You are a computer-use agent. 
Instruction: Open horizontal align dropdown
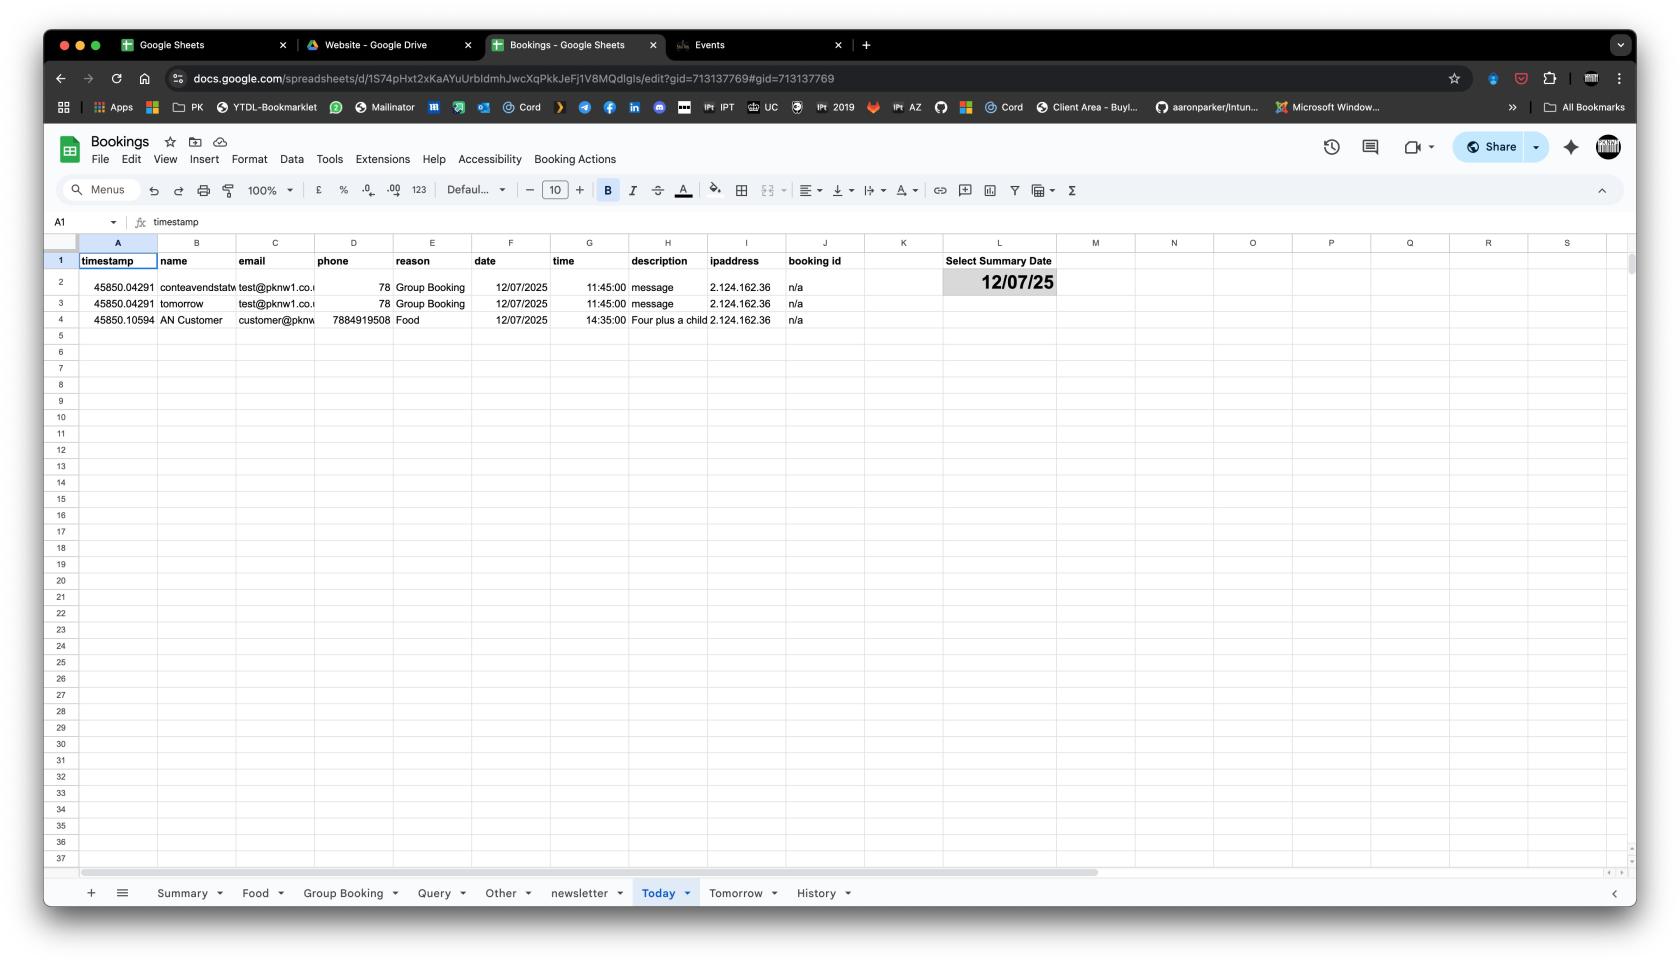point(811,190)
